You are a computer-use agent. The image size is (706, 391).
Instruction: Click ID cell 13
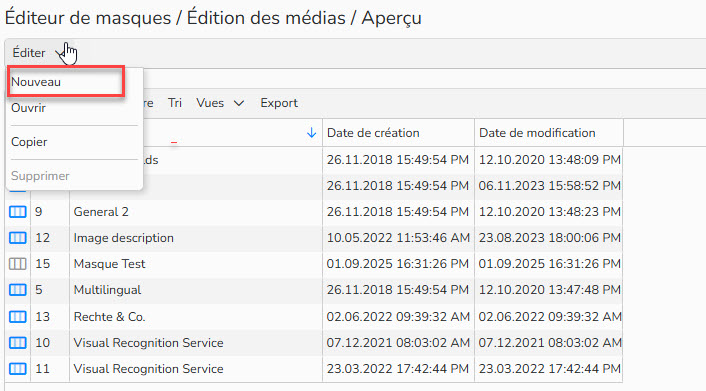pyautogui.click(x=42, y=317)
